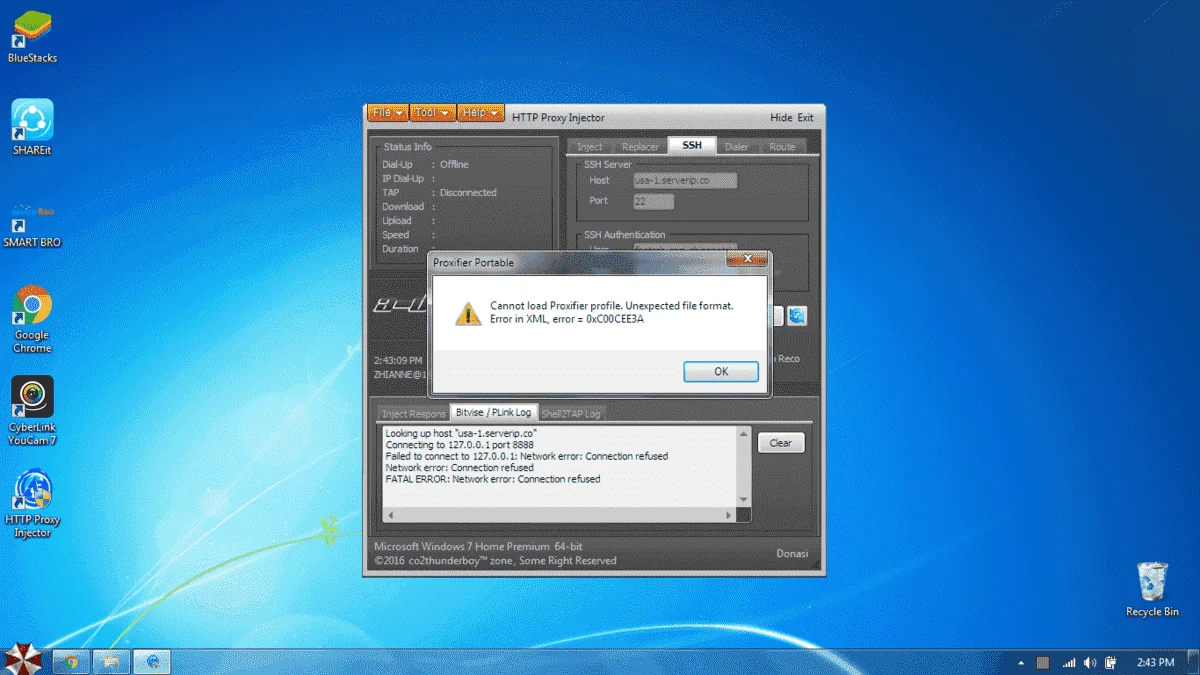Select the SMART BRO desktop shortcut
Image resolution: width=1200 pixels, height=675 pixels.
pos(32,224)
